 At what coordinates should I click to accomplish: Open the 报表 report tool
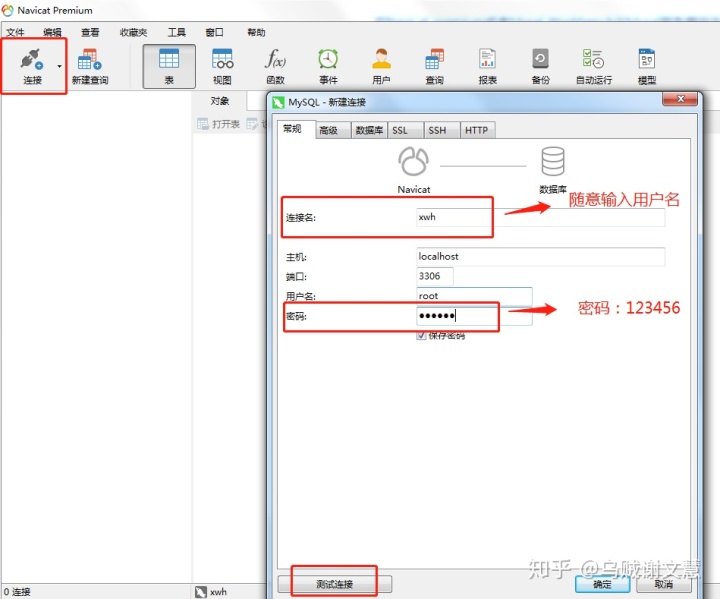tap(487, 67)
